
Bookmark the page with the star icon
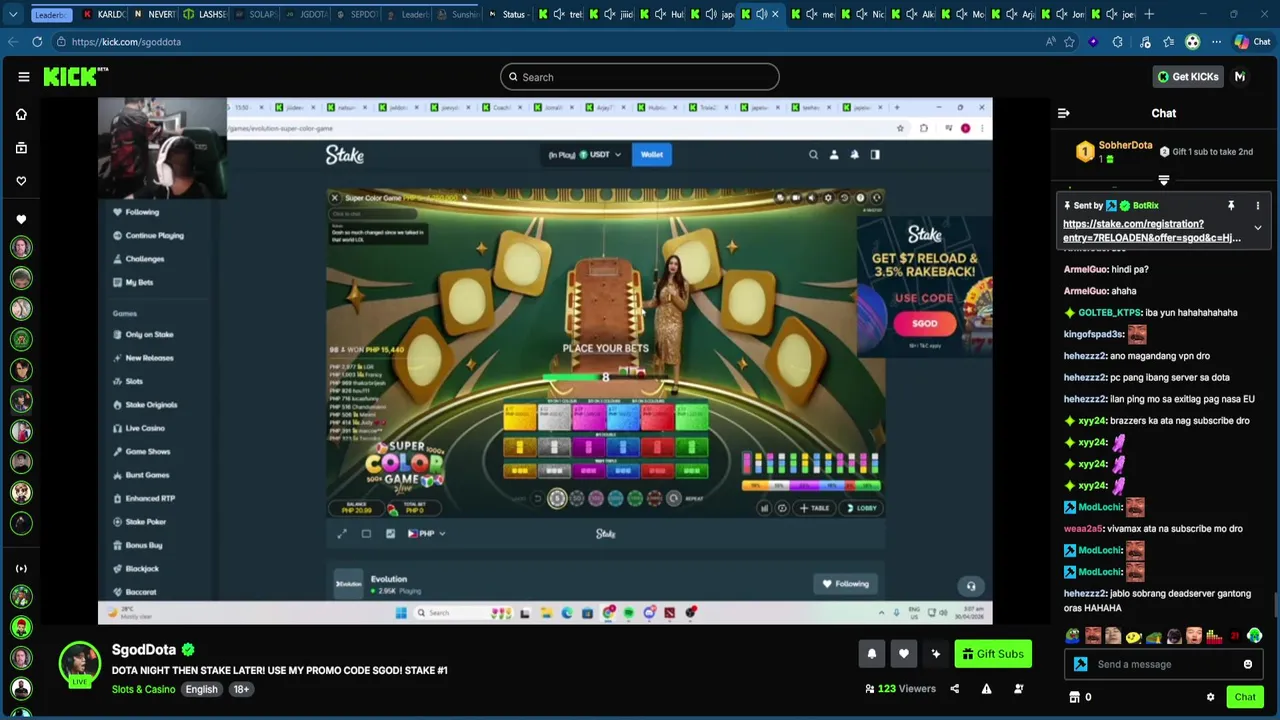(x=1069, y=42)
